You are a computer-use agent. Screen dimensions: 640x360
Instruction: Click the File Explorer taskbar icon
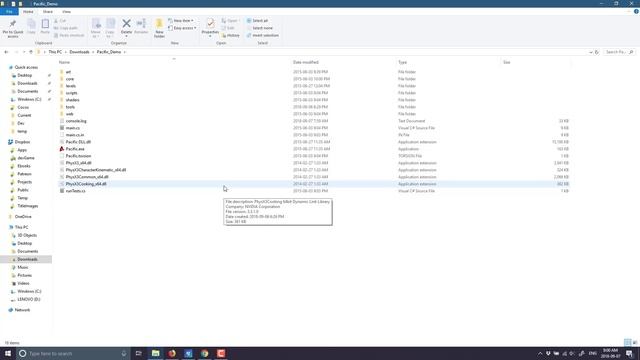(x=156, y=353)
